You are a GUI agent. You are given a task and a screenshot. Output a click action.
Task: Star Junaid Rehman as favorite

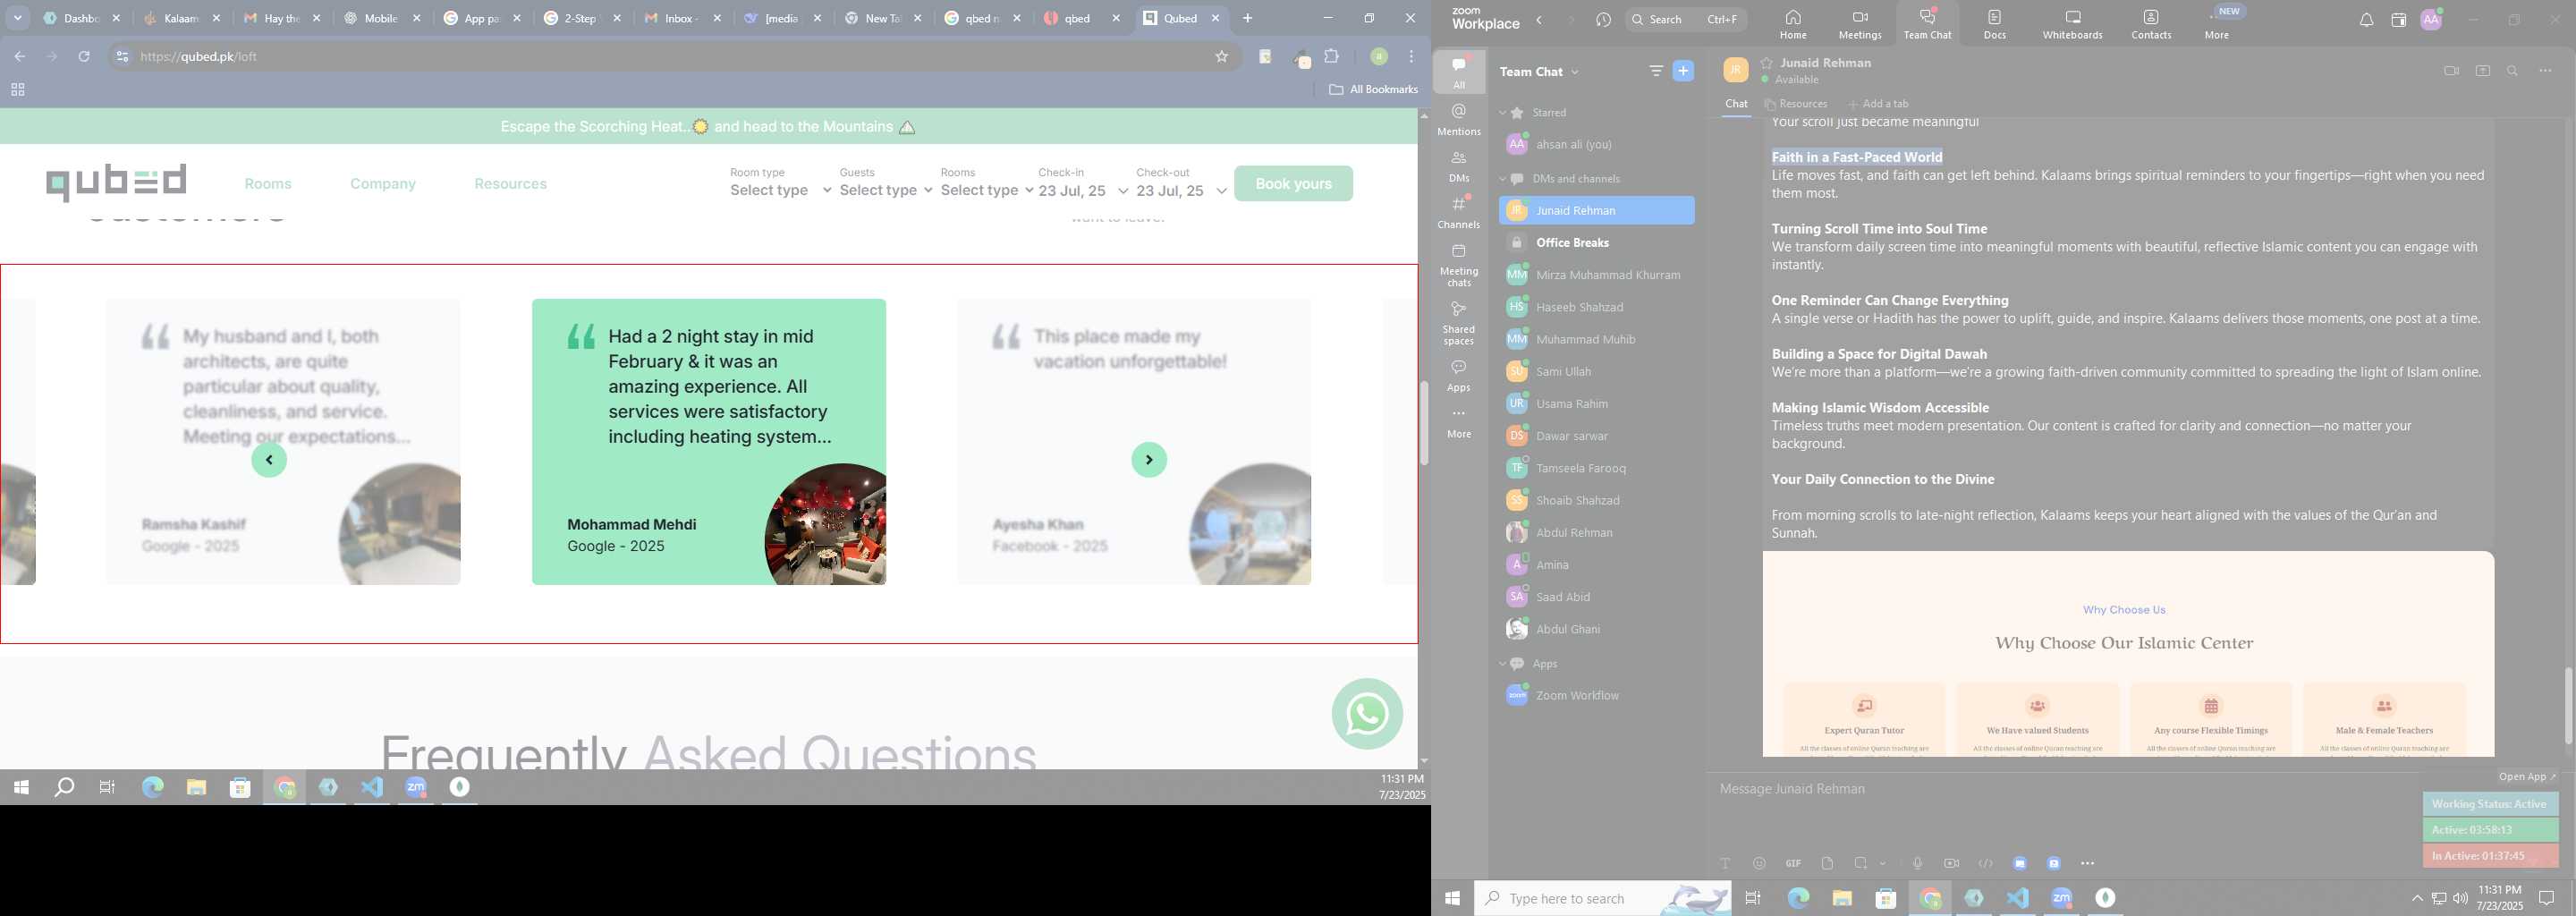pos(1767,62)
